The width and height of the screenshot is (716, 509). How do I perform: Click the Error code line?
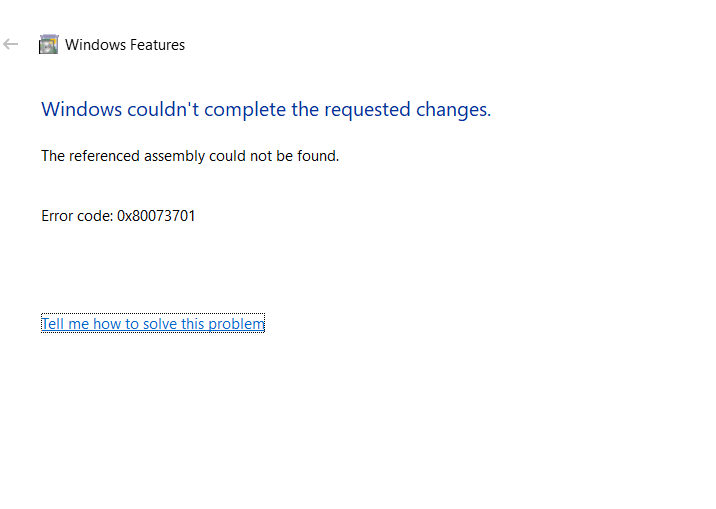coord(118,215)
